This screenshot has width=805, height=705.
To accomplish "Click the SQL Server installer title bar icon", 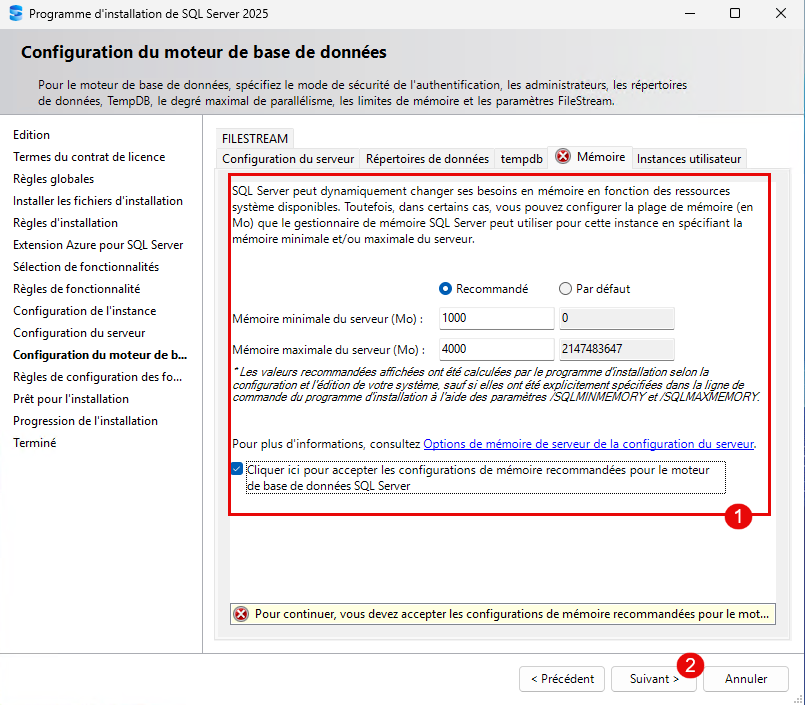I will (16, 13).
